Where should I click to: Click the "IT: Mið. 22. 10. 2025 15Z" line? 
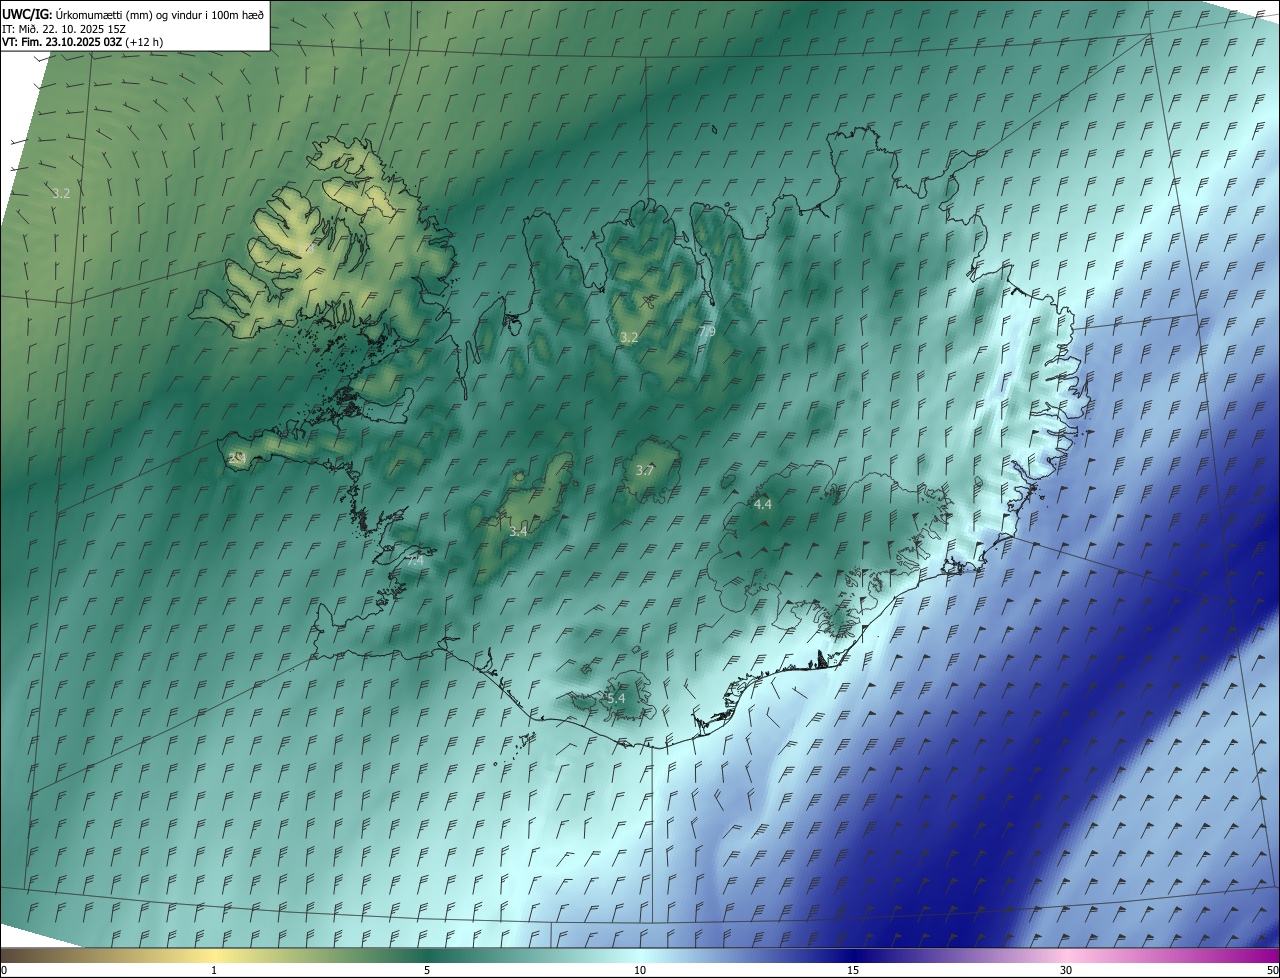64,28
